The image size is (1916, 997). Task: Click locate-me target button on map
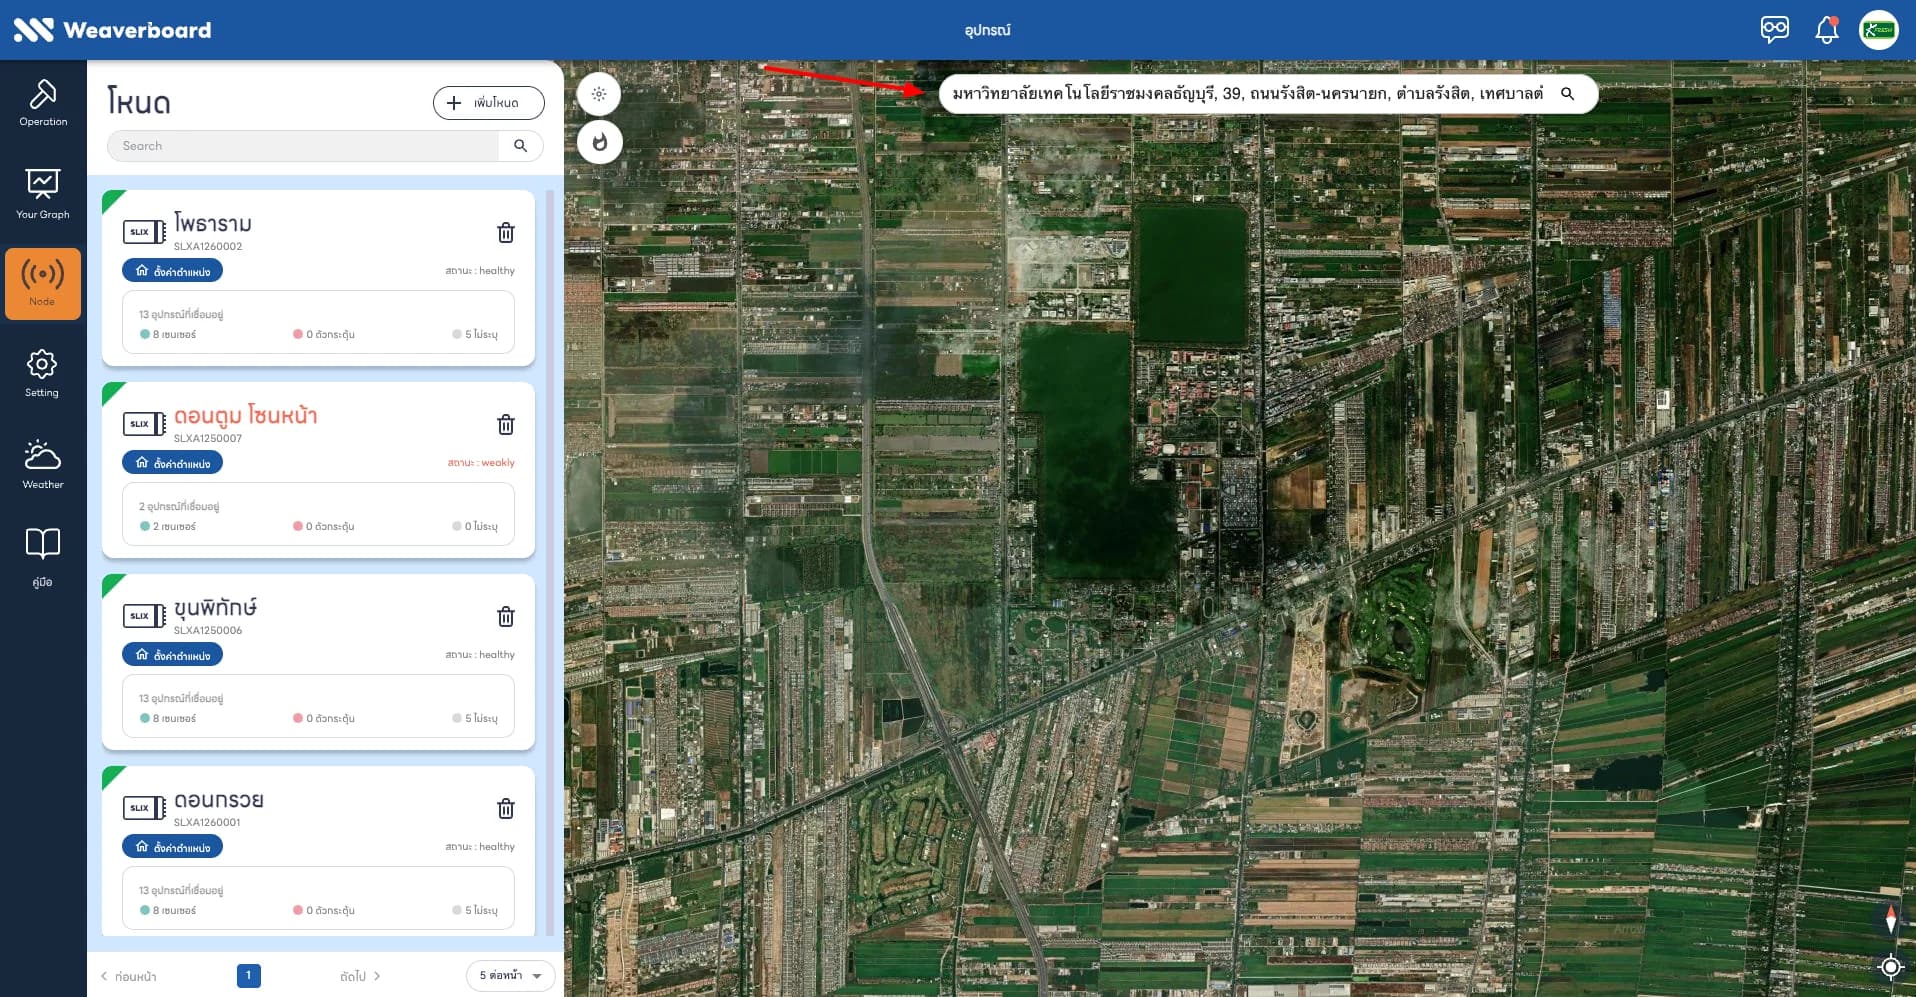[x=1890, y=967]
